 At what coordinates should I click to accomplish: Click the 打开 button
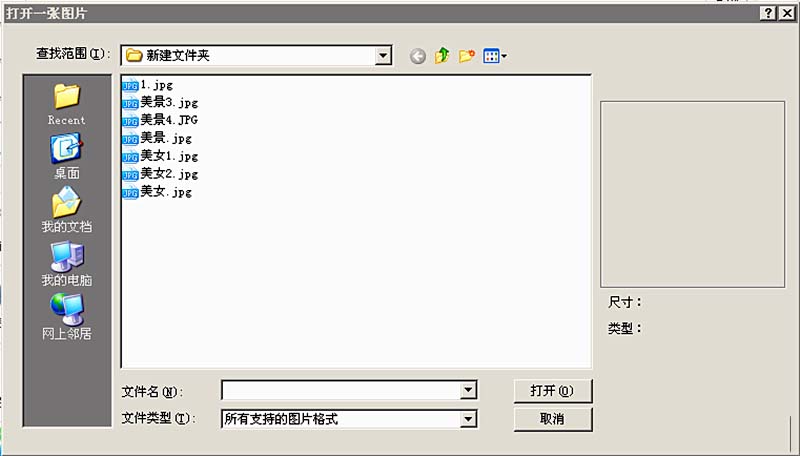pyautogui.click(x=553, y=391)
